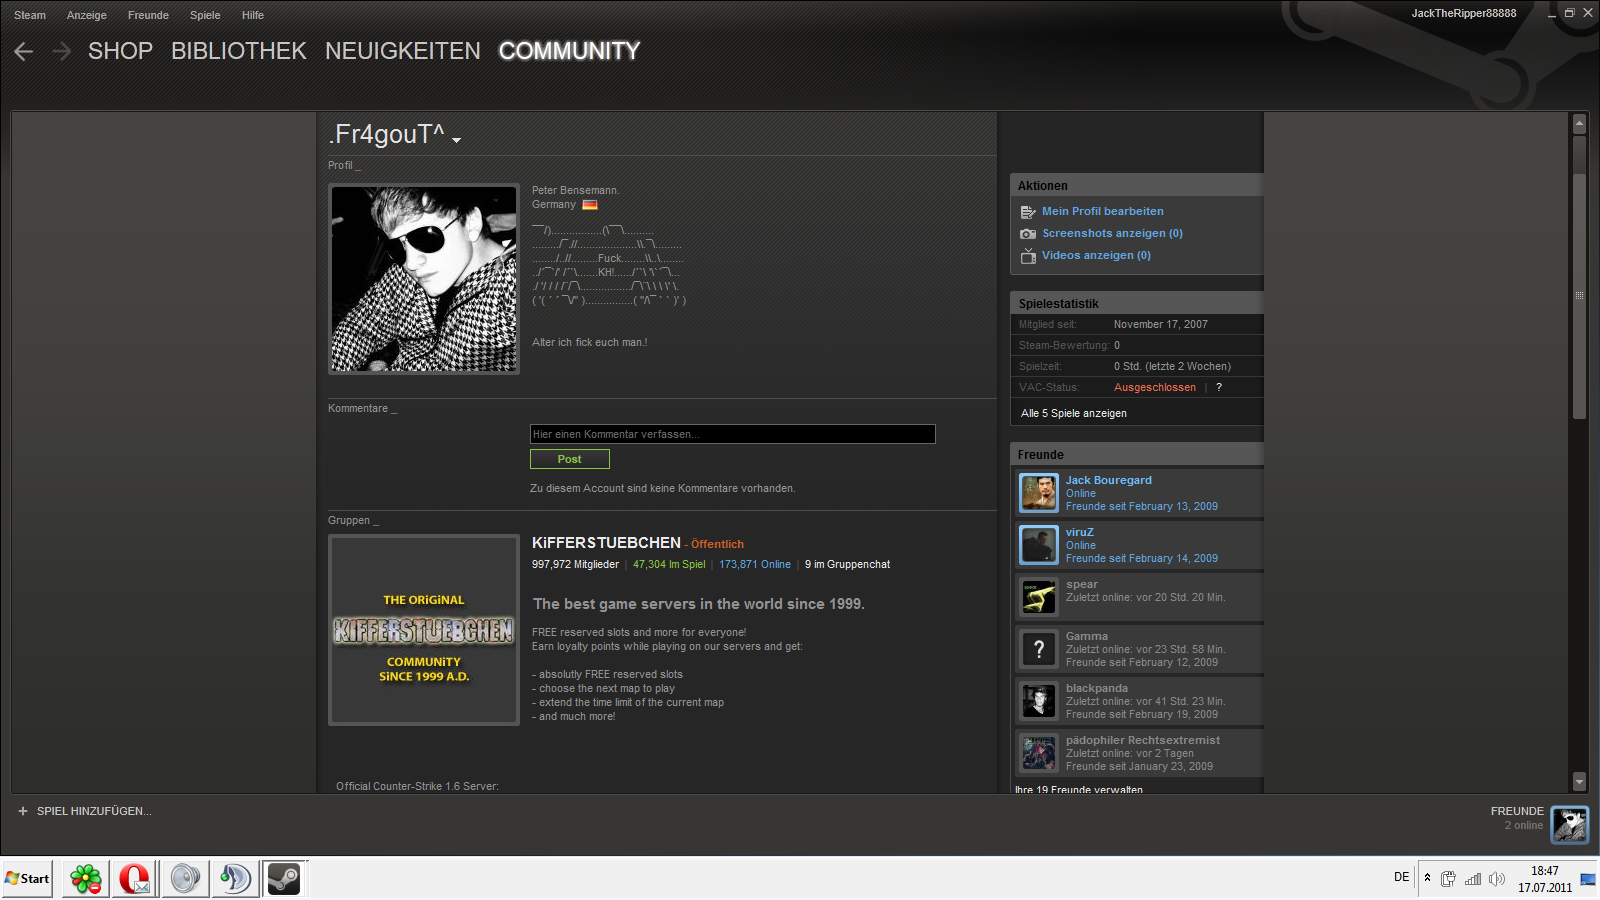Go forward with the right arrow
This screenshot has width=1600, height=900.
pyautogui.click(x=62, y=51)
